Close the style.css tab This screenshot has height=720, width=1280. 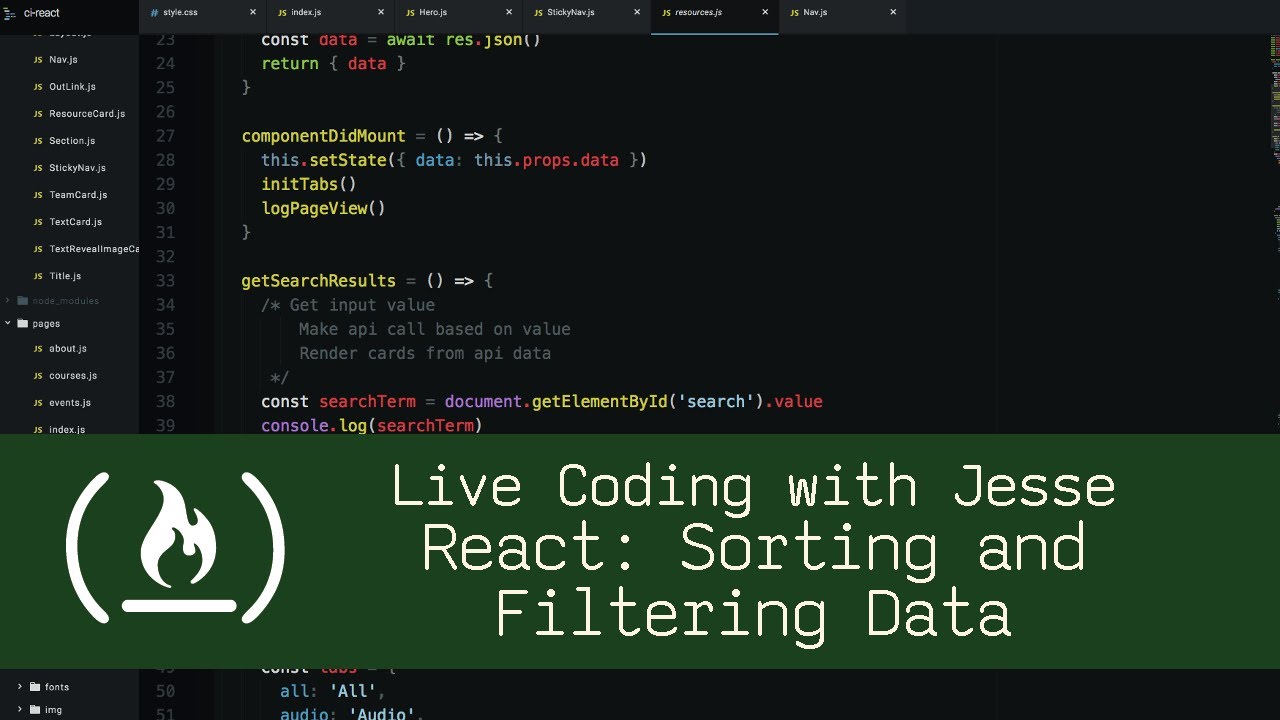click(253, 12)
